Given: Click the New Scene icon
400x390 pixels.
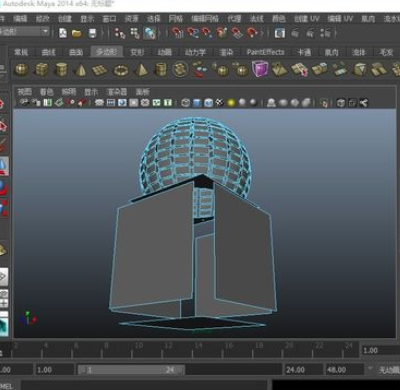Looking at the screenshot, I should (x=63, y=33).
